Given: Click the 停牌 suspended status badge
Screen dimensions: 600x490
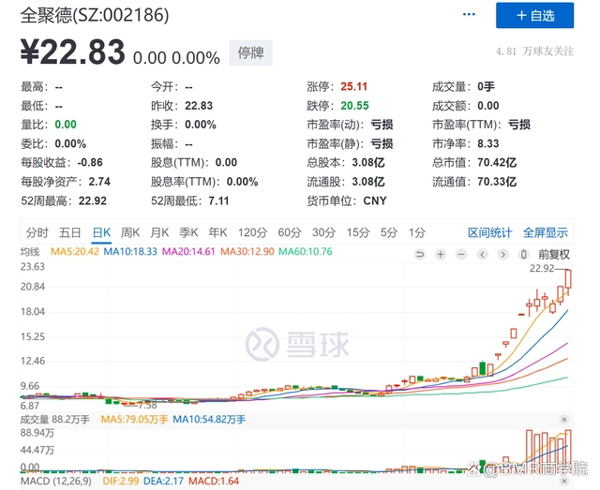Looking at the screenshot, I should click(x=251, y=53).
